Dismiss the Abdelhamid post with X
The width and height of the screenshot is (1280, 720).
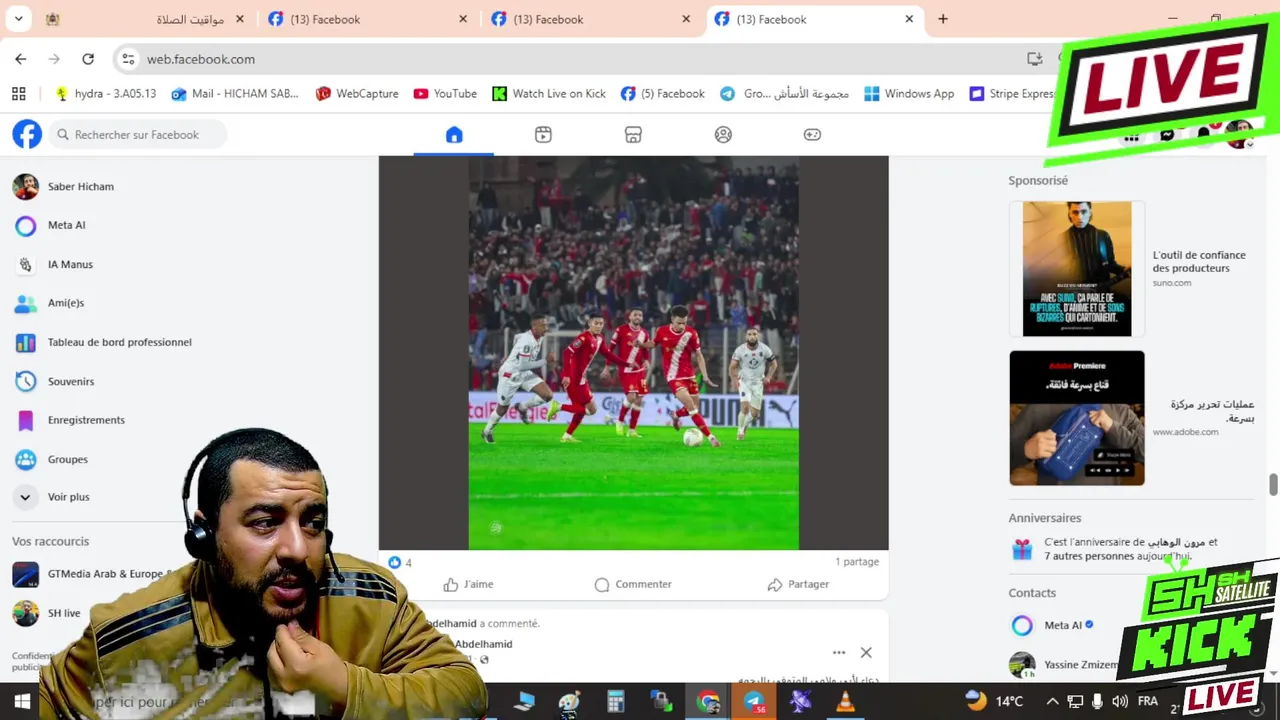pyautogui.click(x=866, y=652)
